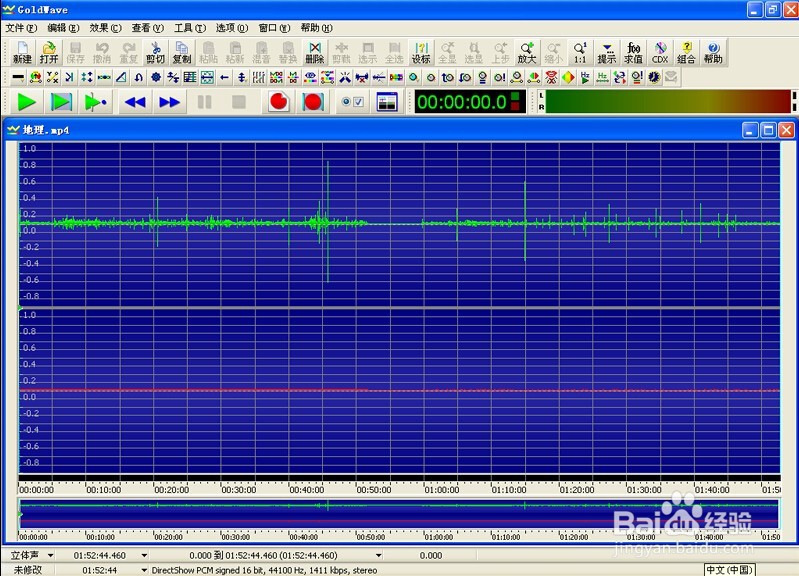Start recording with the red record button
Image resolution: width=799 pixels, height=576 pixels.
279,102
